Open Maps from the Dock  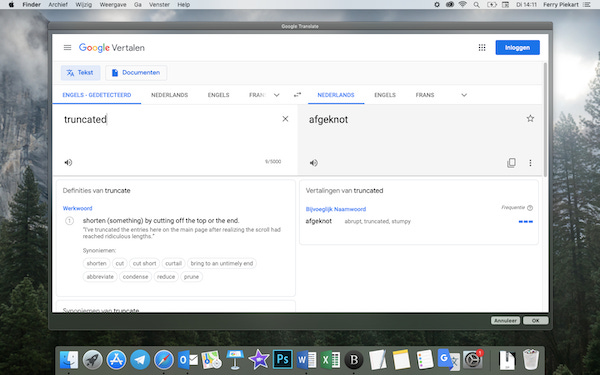211,360
